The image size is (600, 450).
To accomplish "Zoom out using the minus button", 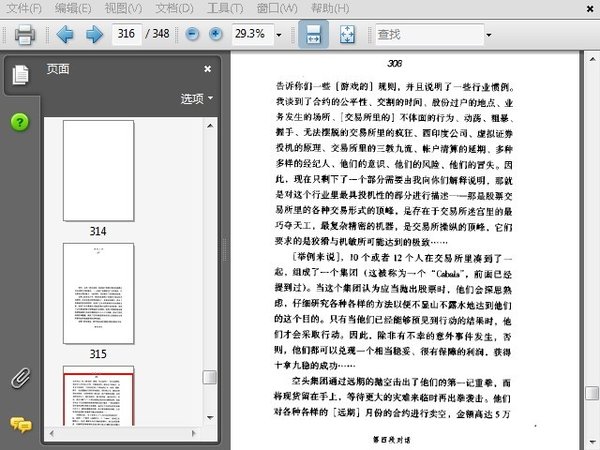I will coord(192,34).
